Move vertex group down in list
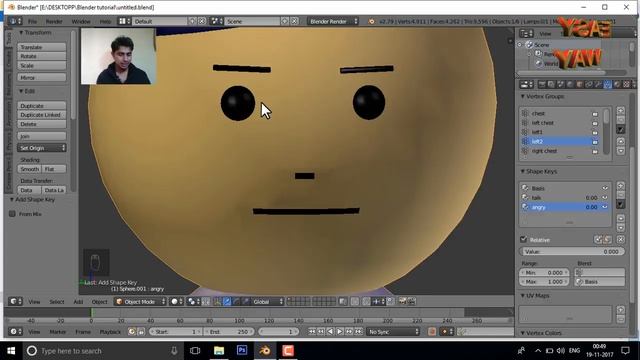Screen dimensions: 640x360 [x=620, y=151]
